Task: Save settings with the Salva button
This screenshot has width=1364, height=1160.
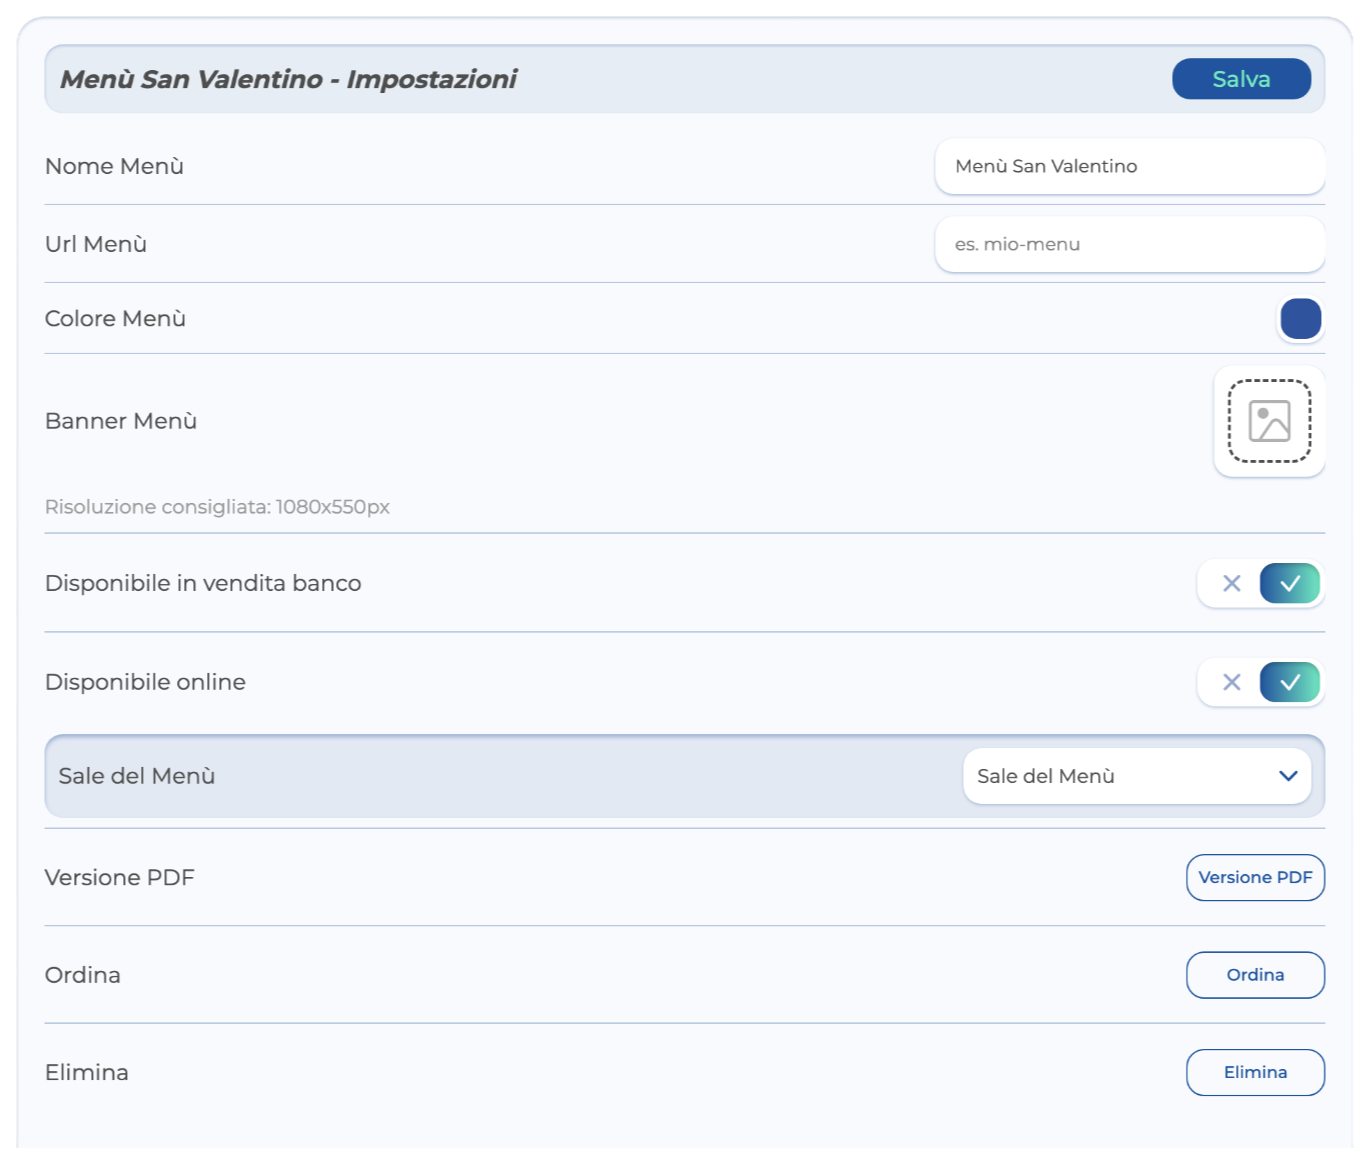Action: coord(1241,79)
